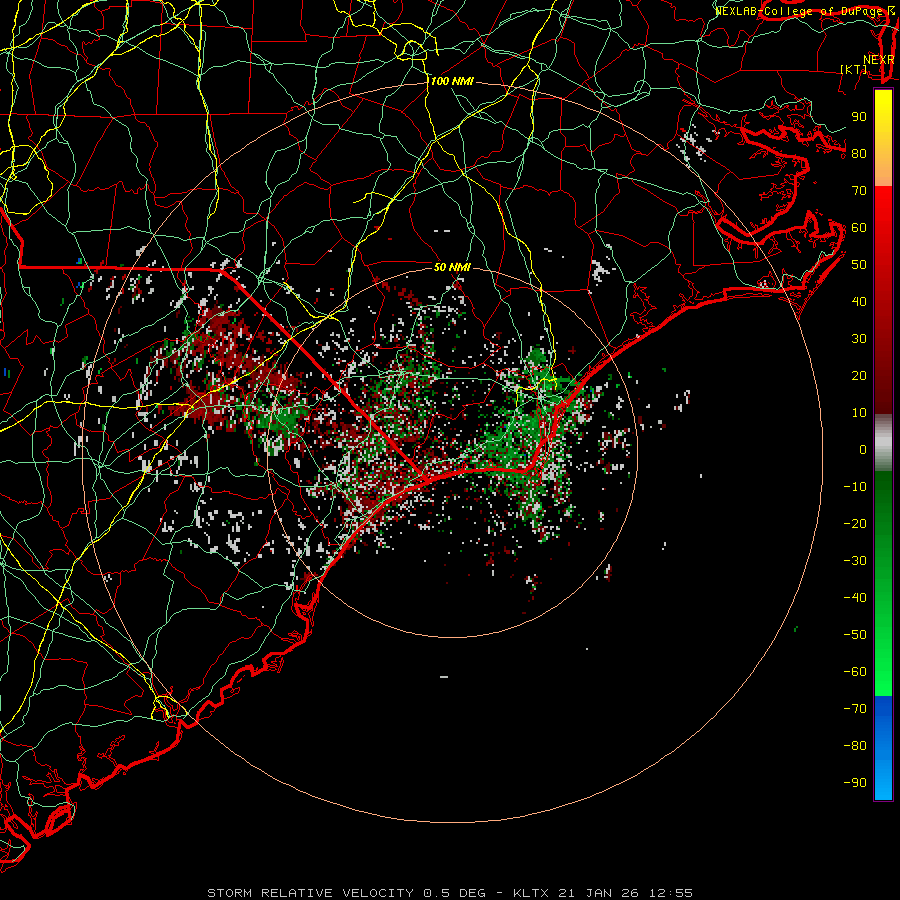Select the -70 value on velocity scale

pyautogui.click(x=855, y=709)
